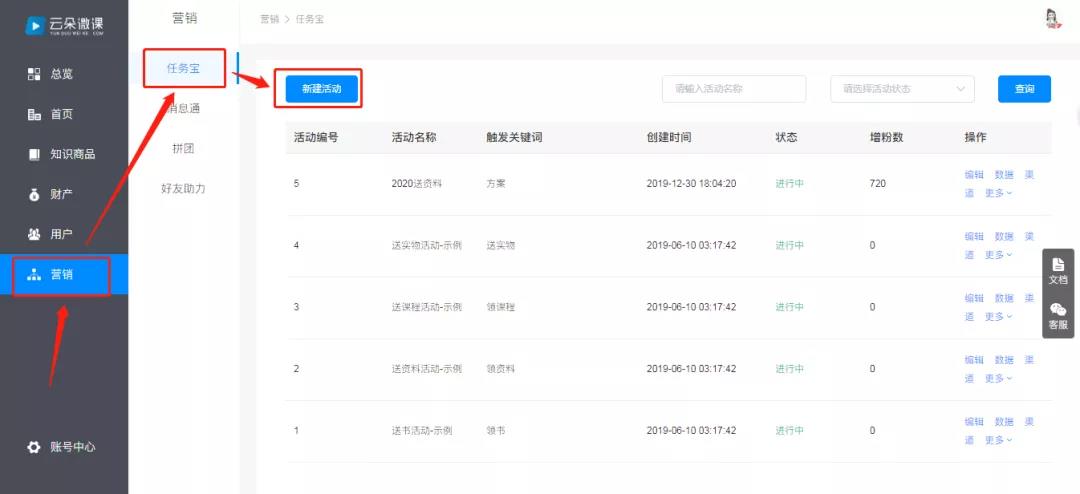Click the 营销 submenu panel title
The image size is (1080, 494).
tap(184, 19)
